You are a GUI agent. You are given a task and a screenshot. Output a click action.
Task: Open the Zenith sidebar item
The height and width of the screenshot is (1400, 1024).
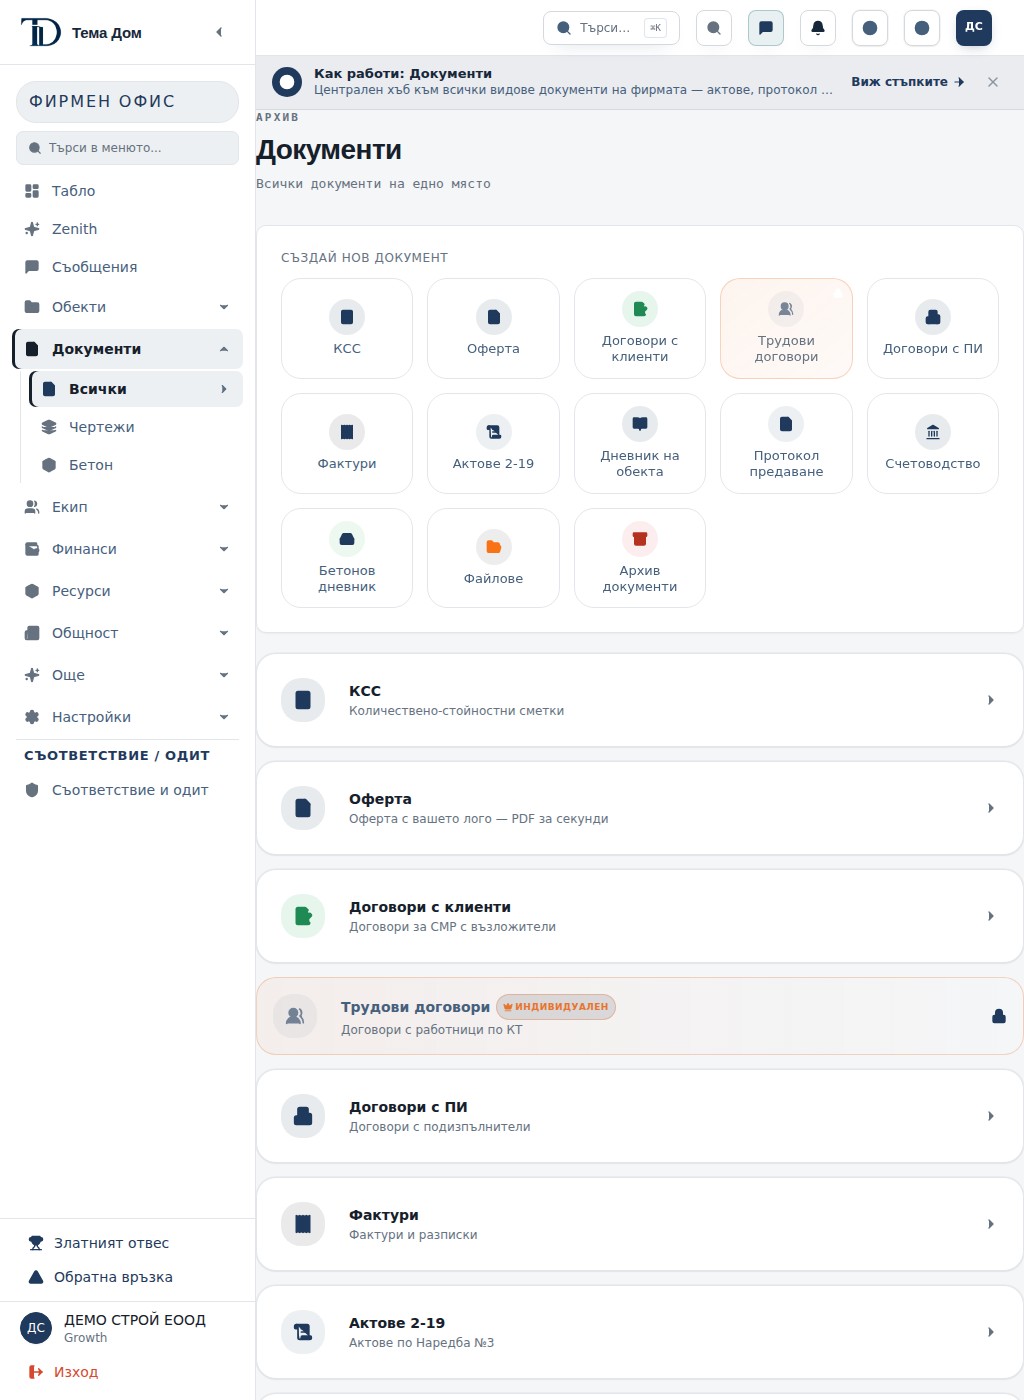[127, 229]
